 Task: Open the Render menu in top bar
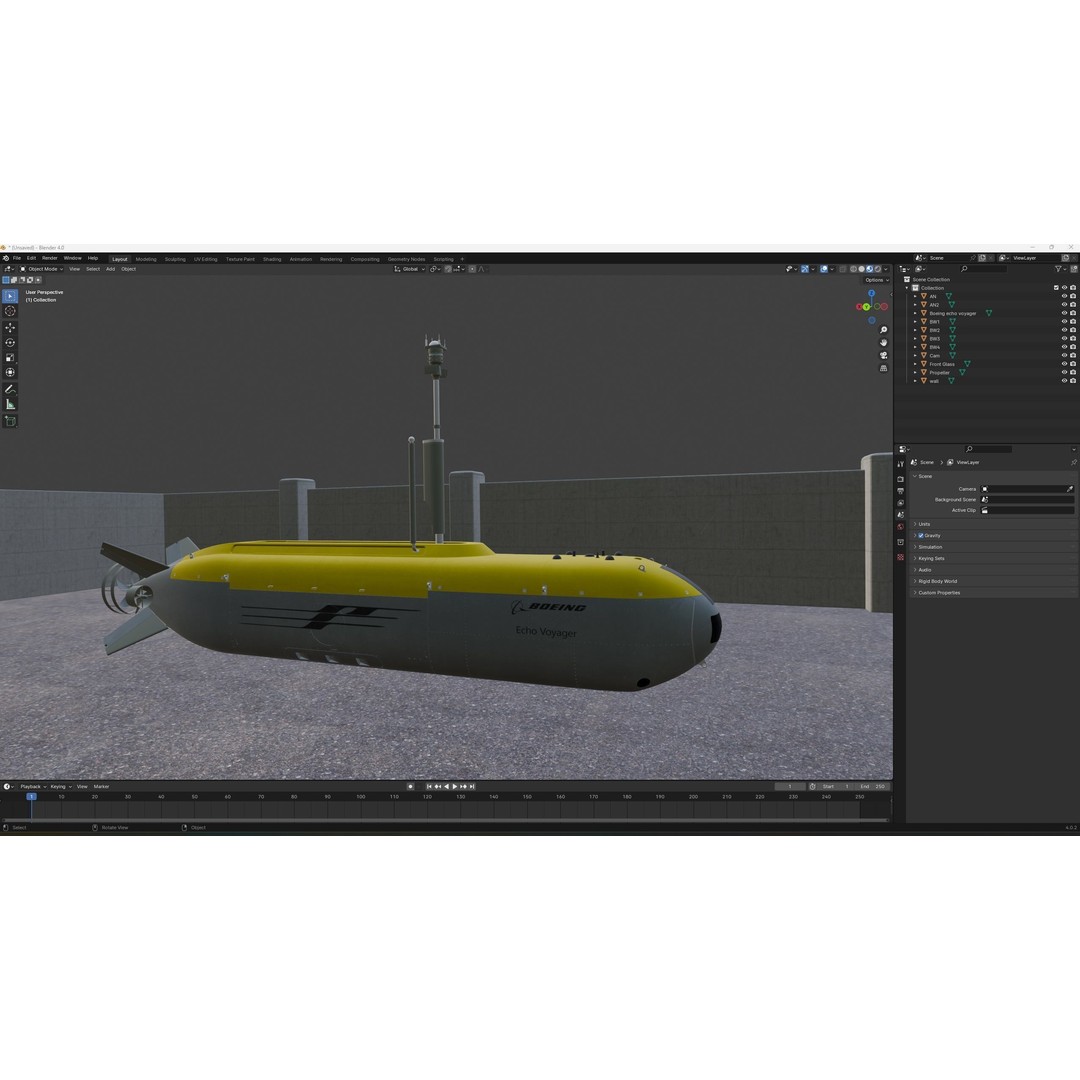(50, 258)
